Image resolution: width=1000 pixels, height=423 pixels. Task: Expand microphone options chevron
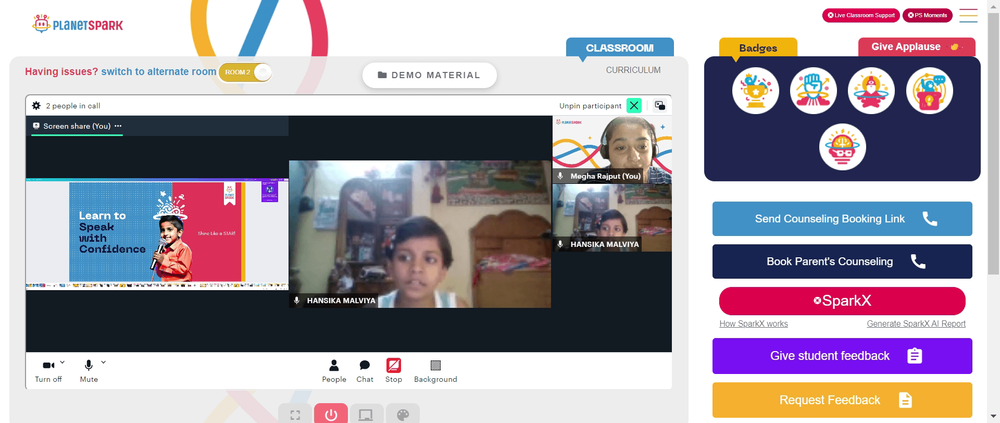pyautogui.click(x=103, y=362)
